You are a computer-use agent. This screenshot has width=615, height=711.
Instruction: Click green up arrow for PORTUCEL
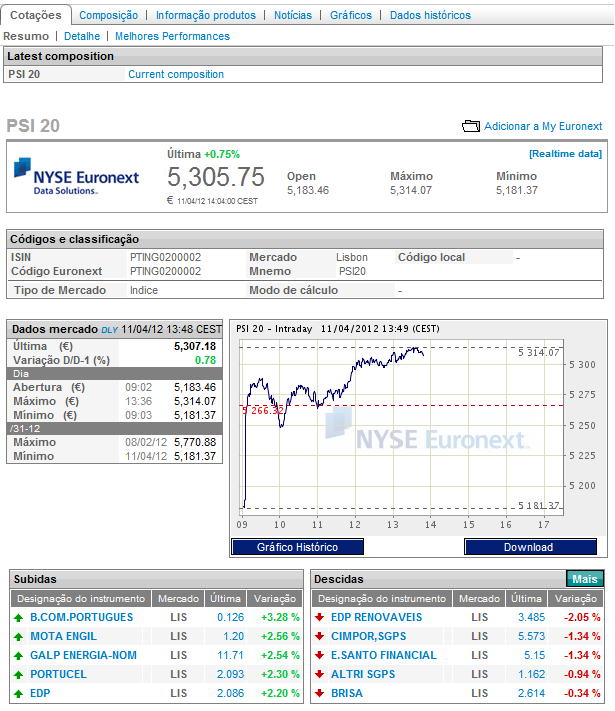[18, 674]
